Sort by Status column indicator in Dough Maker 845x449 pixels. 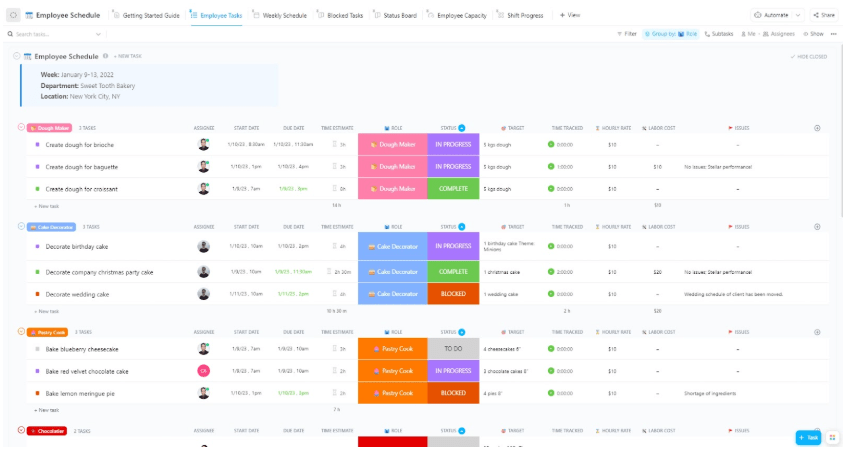pyautogui.click(x=462, y=128)
